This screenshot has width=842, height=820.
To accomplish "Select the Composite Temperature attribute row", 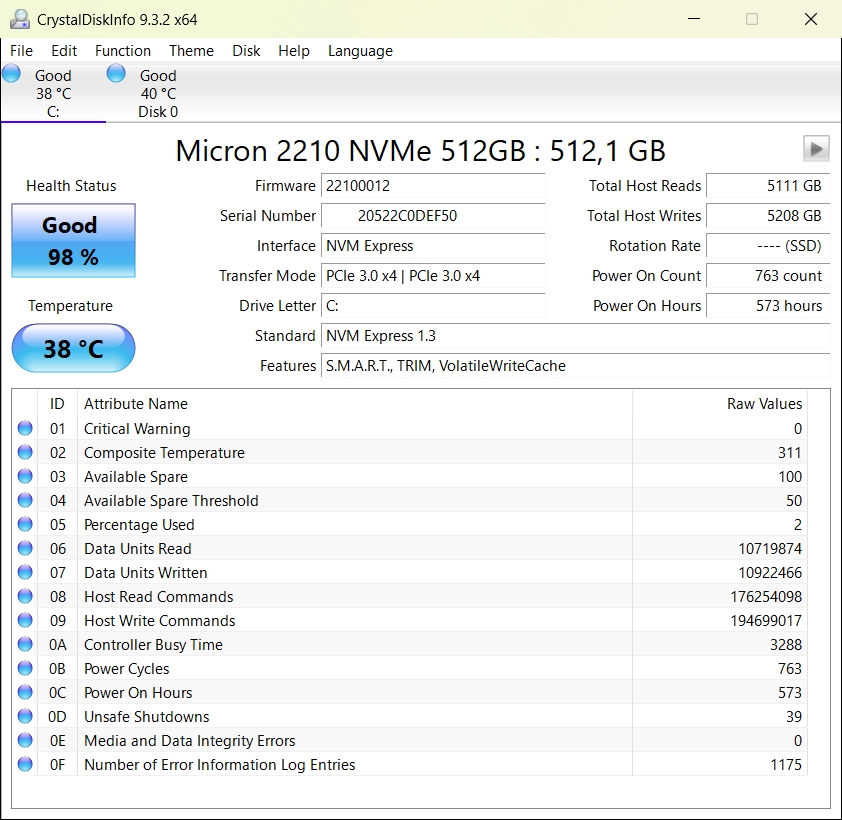I will 164,453.
